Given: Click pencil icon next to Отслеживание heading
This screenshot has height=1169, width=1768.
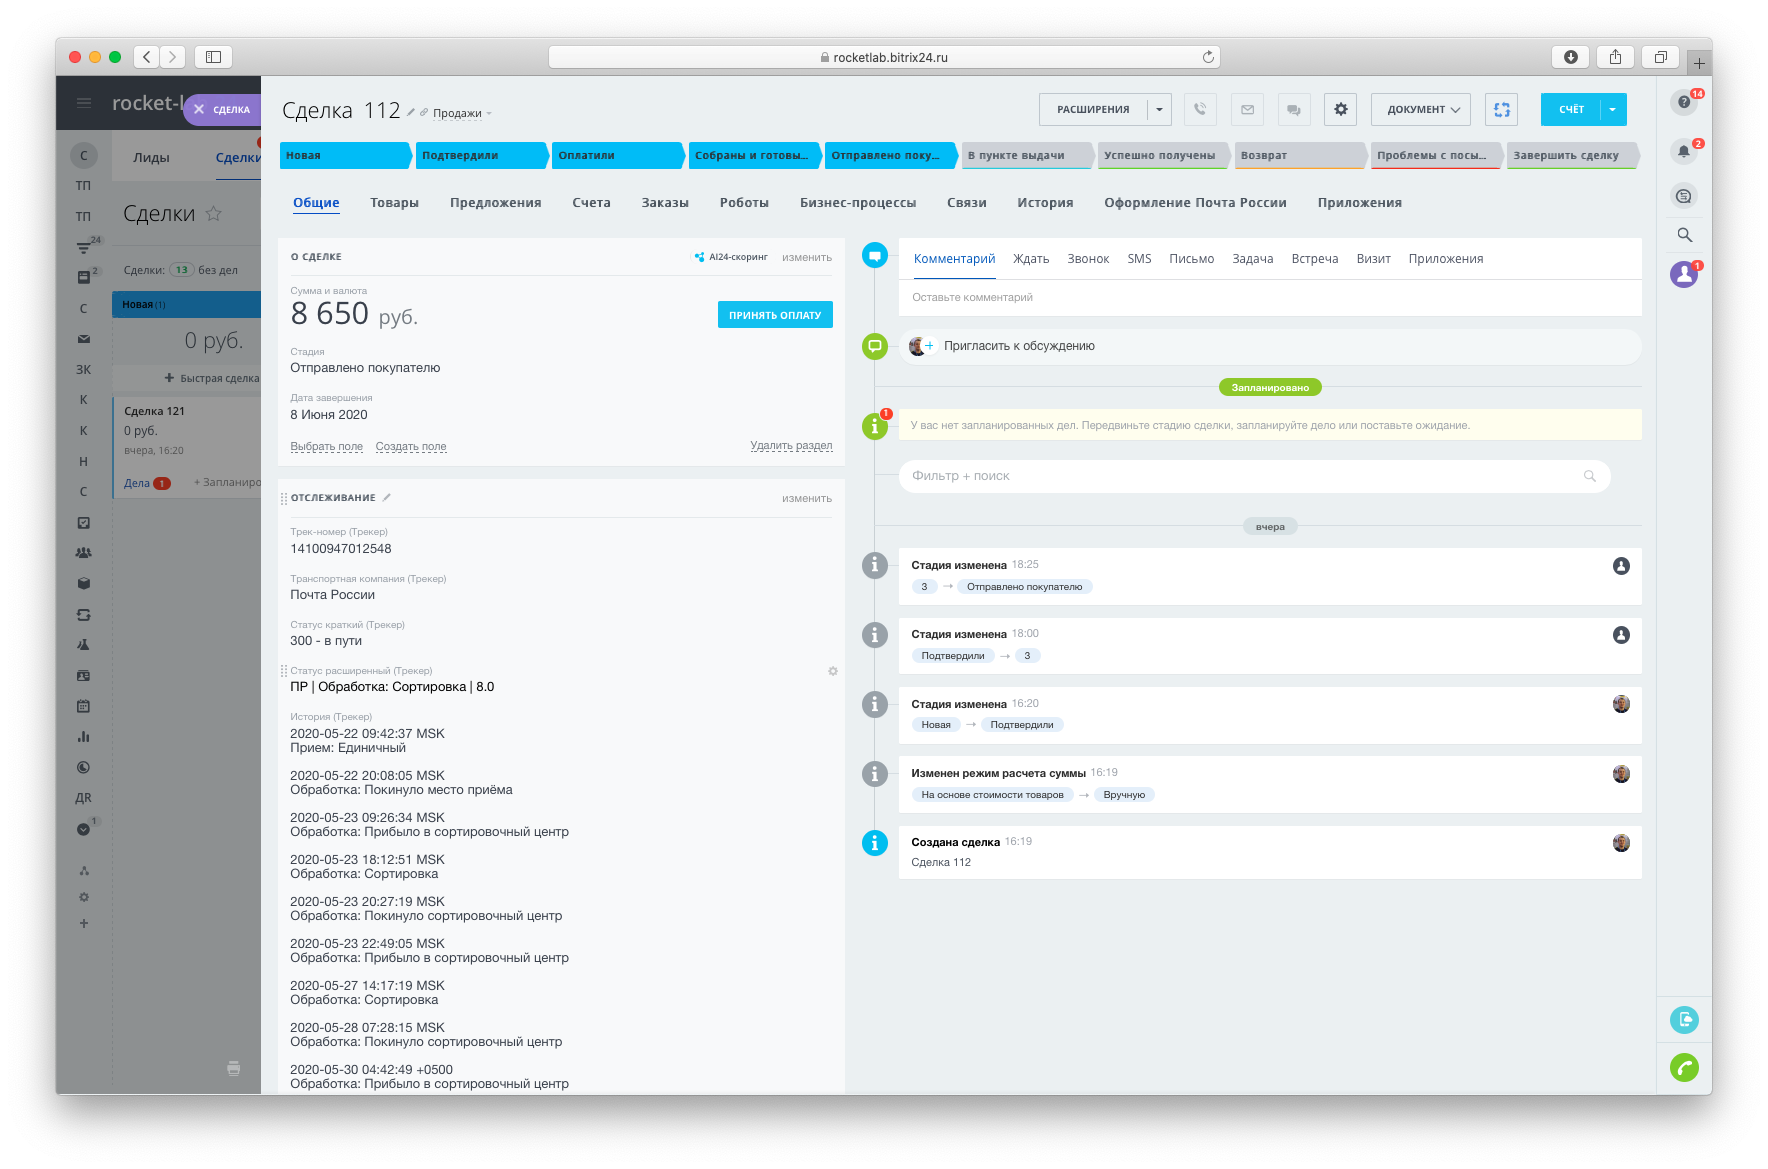Looking at the screenshot, I should tap(387, 497).
